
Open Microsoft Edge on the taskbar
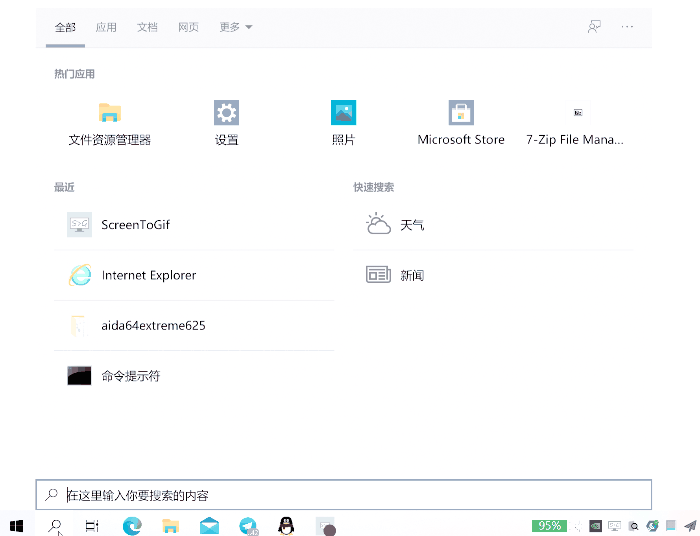pos(132,526)
